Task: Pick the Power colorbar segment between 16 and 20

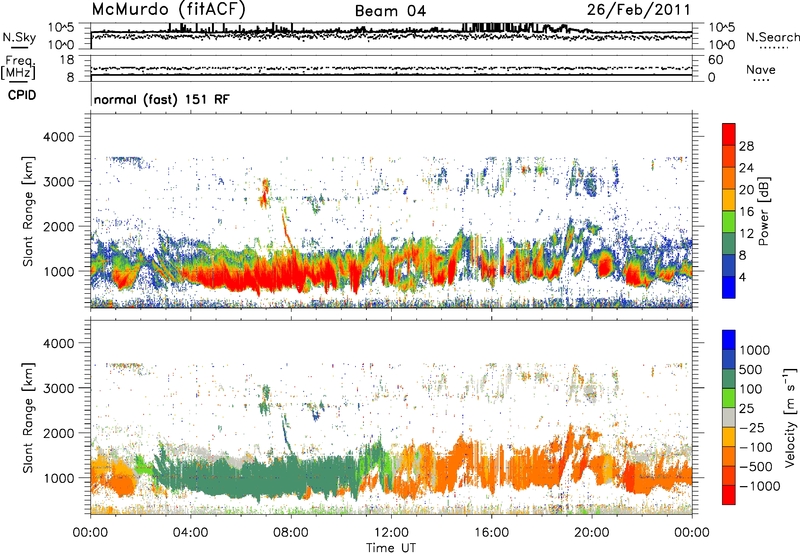Action: click(x=729, y=199)
